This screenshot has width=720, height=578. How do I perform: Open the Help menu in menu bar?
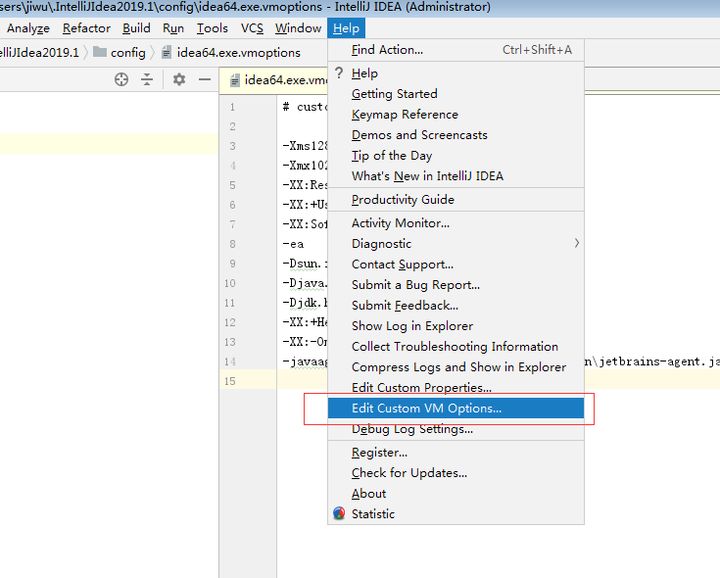tap(346, 28)
